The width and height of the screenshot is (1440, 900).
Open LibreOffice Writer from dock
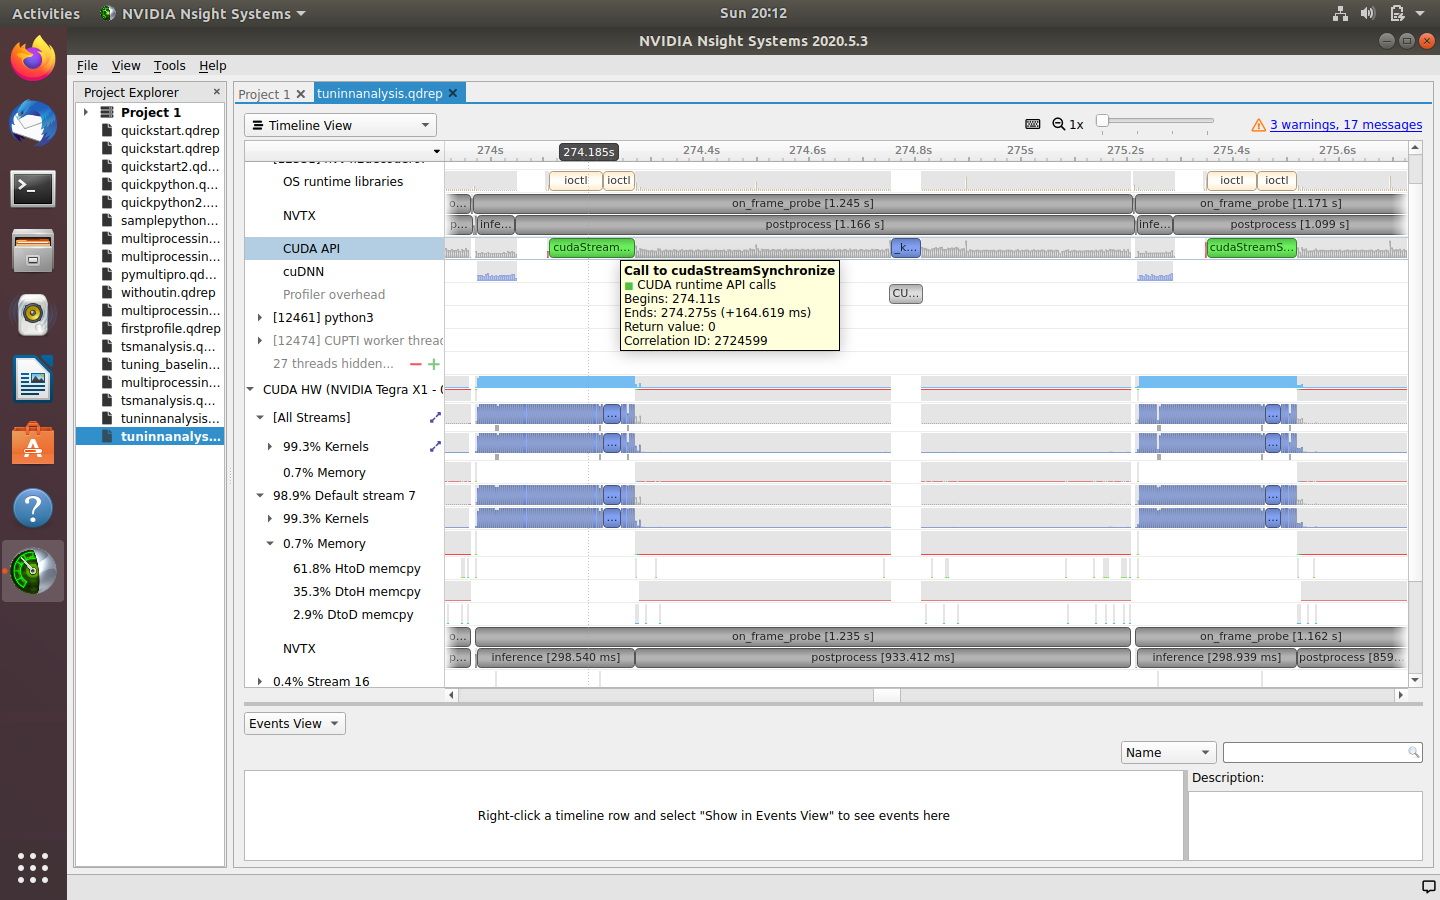(x=33, y=380)
